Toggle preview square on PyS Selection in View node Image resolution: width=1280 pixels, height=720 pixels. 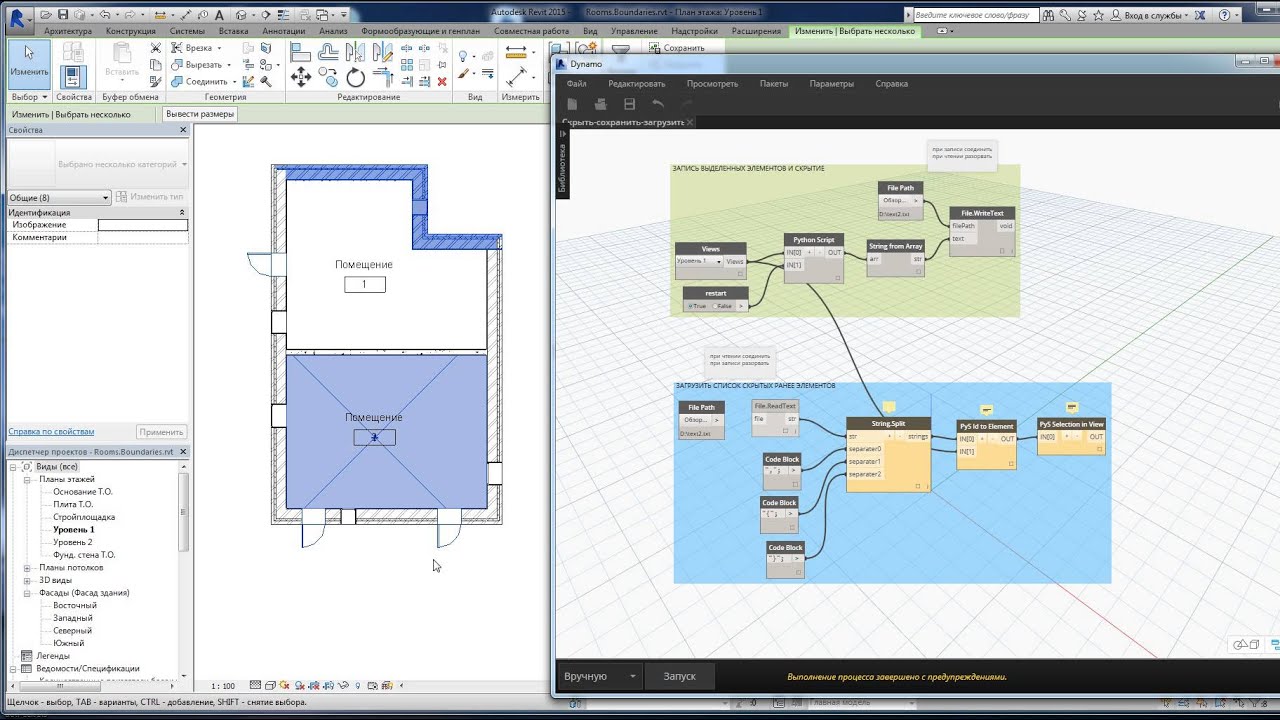[x=1098, y=449]
